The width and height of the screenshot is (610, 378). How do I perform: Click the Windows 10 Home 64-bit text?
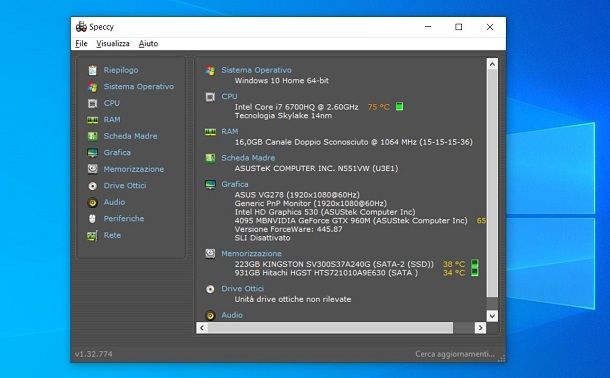pyautogui.click(x=282, y=80)
